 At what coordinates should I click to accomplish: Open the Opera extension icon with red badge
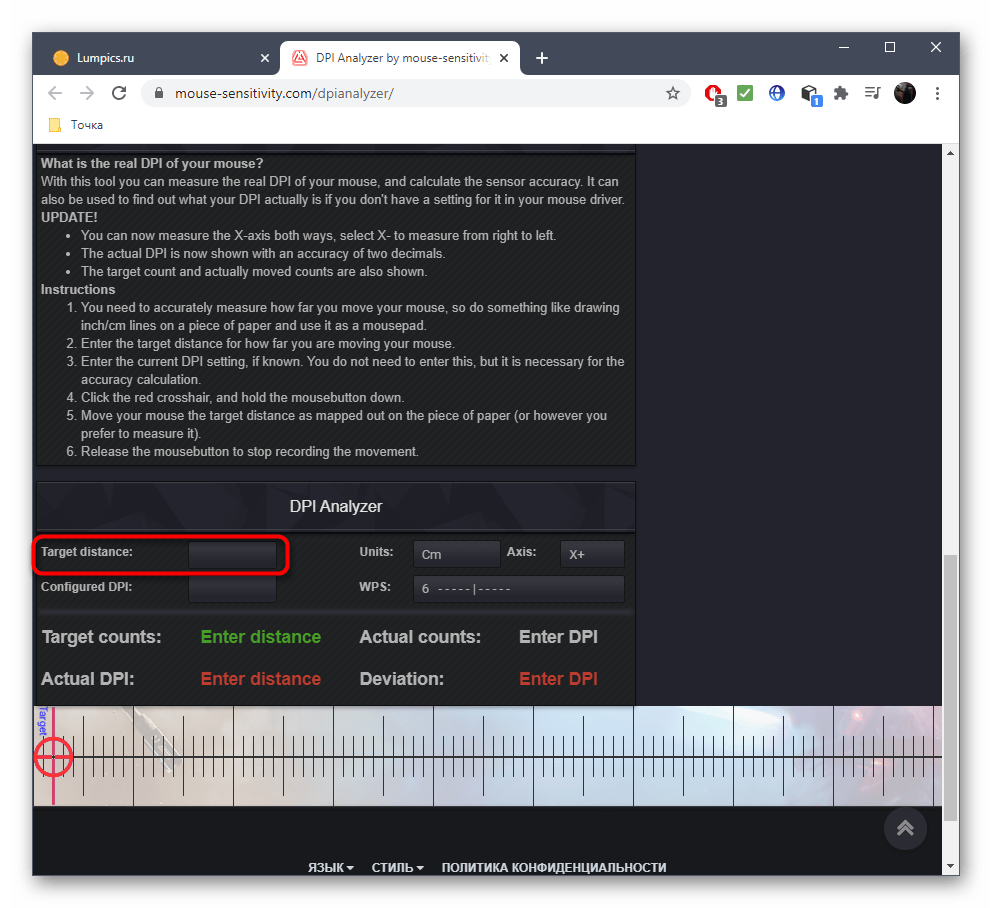tap(714, 93)
